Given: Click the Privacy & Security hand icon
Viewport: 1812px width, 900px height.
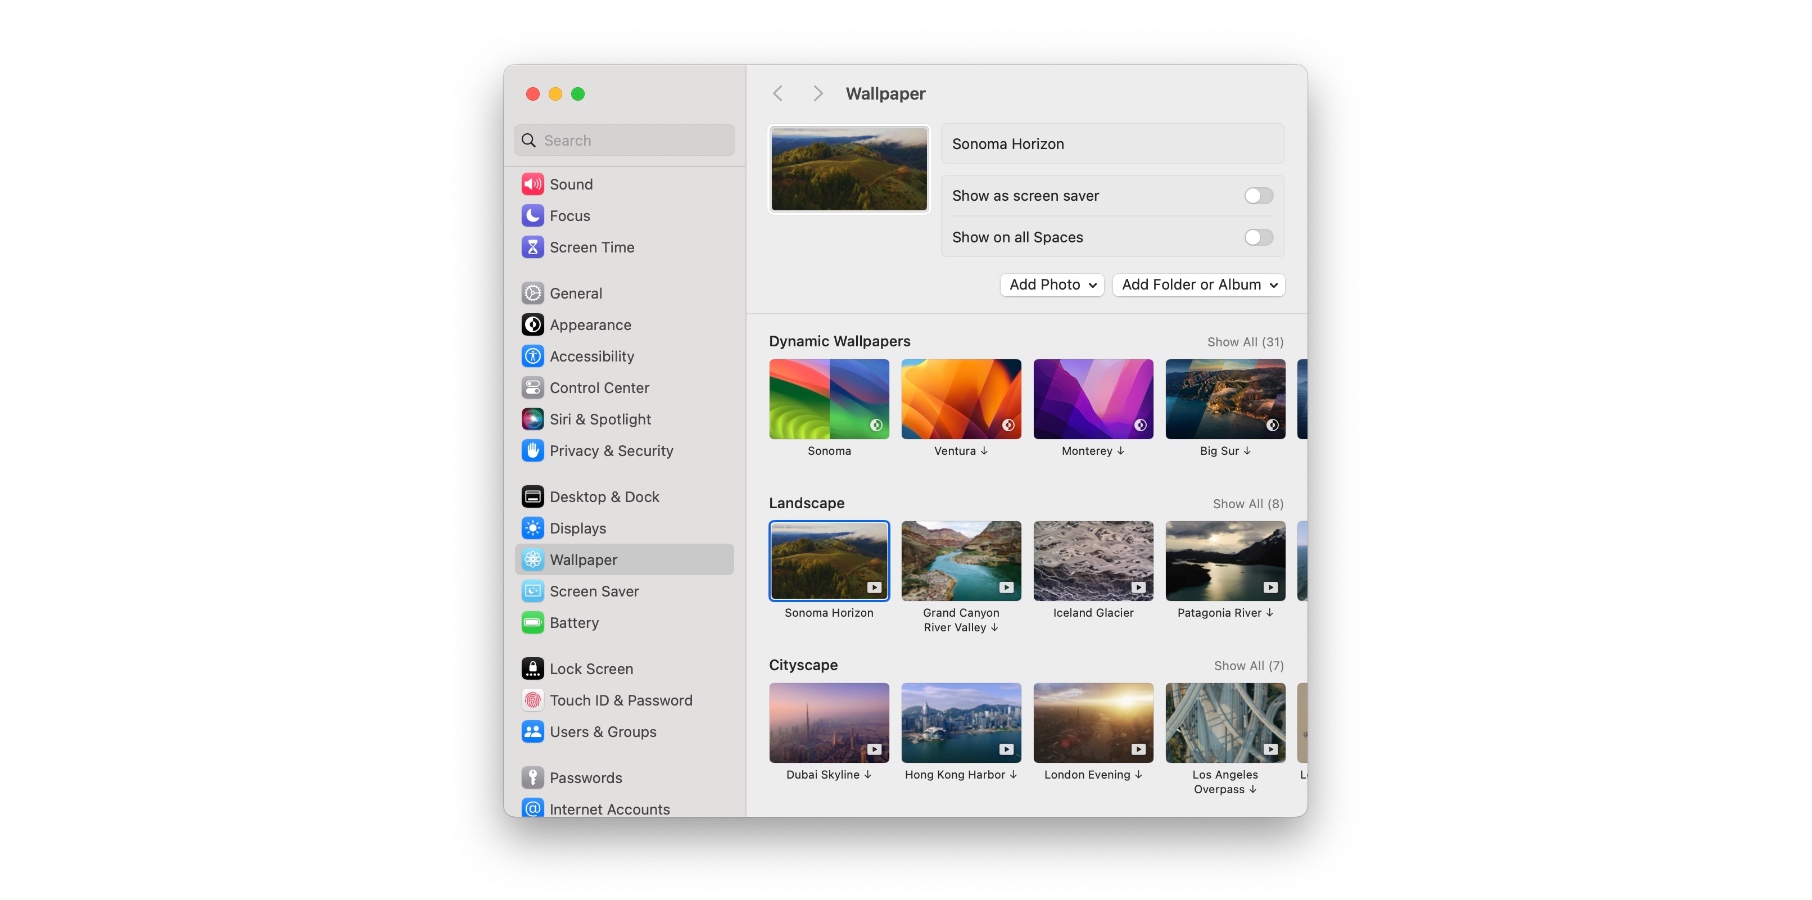Looking at the screenshot, I should (533, 451).
